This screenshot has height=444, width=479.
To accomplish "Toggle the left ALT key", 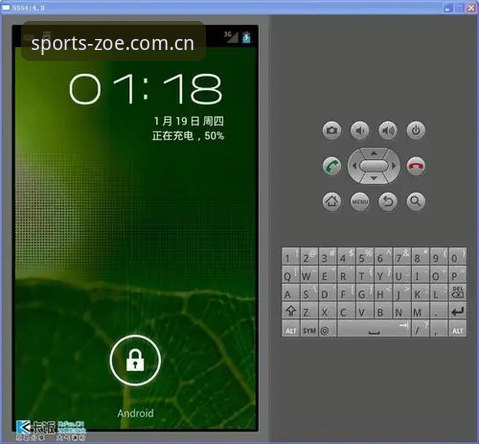I will click(290, 329).
